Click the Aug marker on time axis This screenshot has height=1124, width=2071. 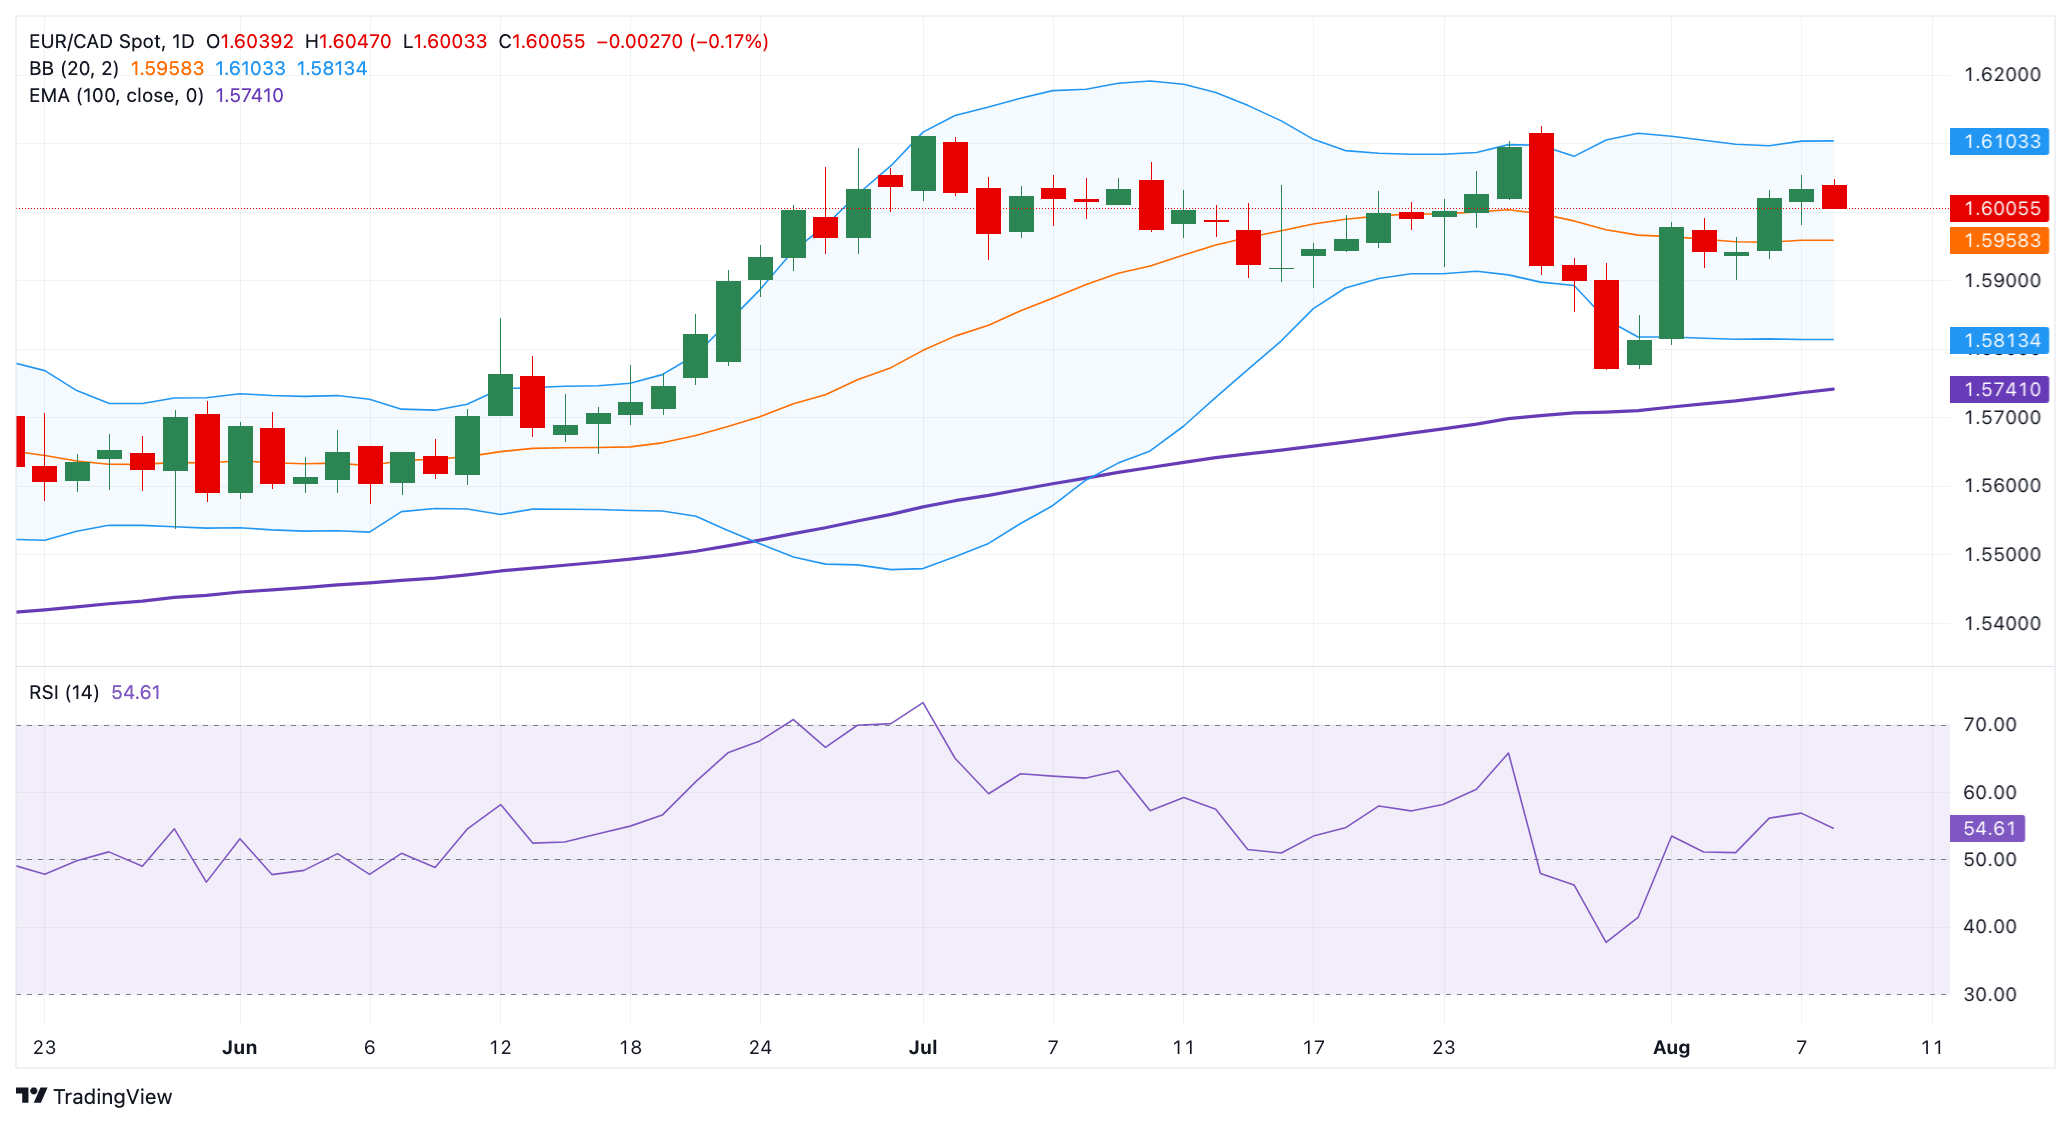(1671, 1048)
